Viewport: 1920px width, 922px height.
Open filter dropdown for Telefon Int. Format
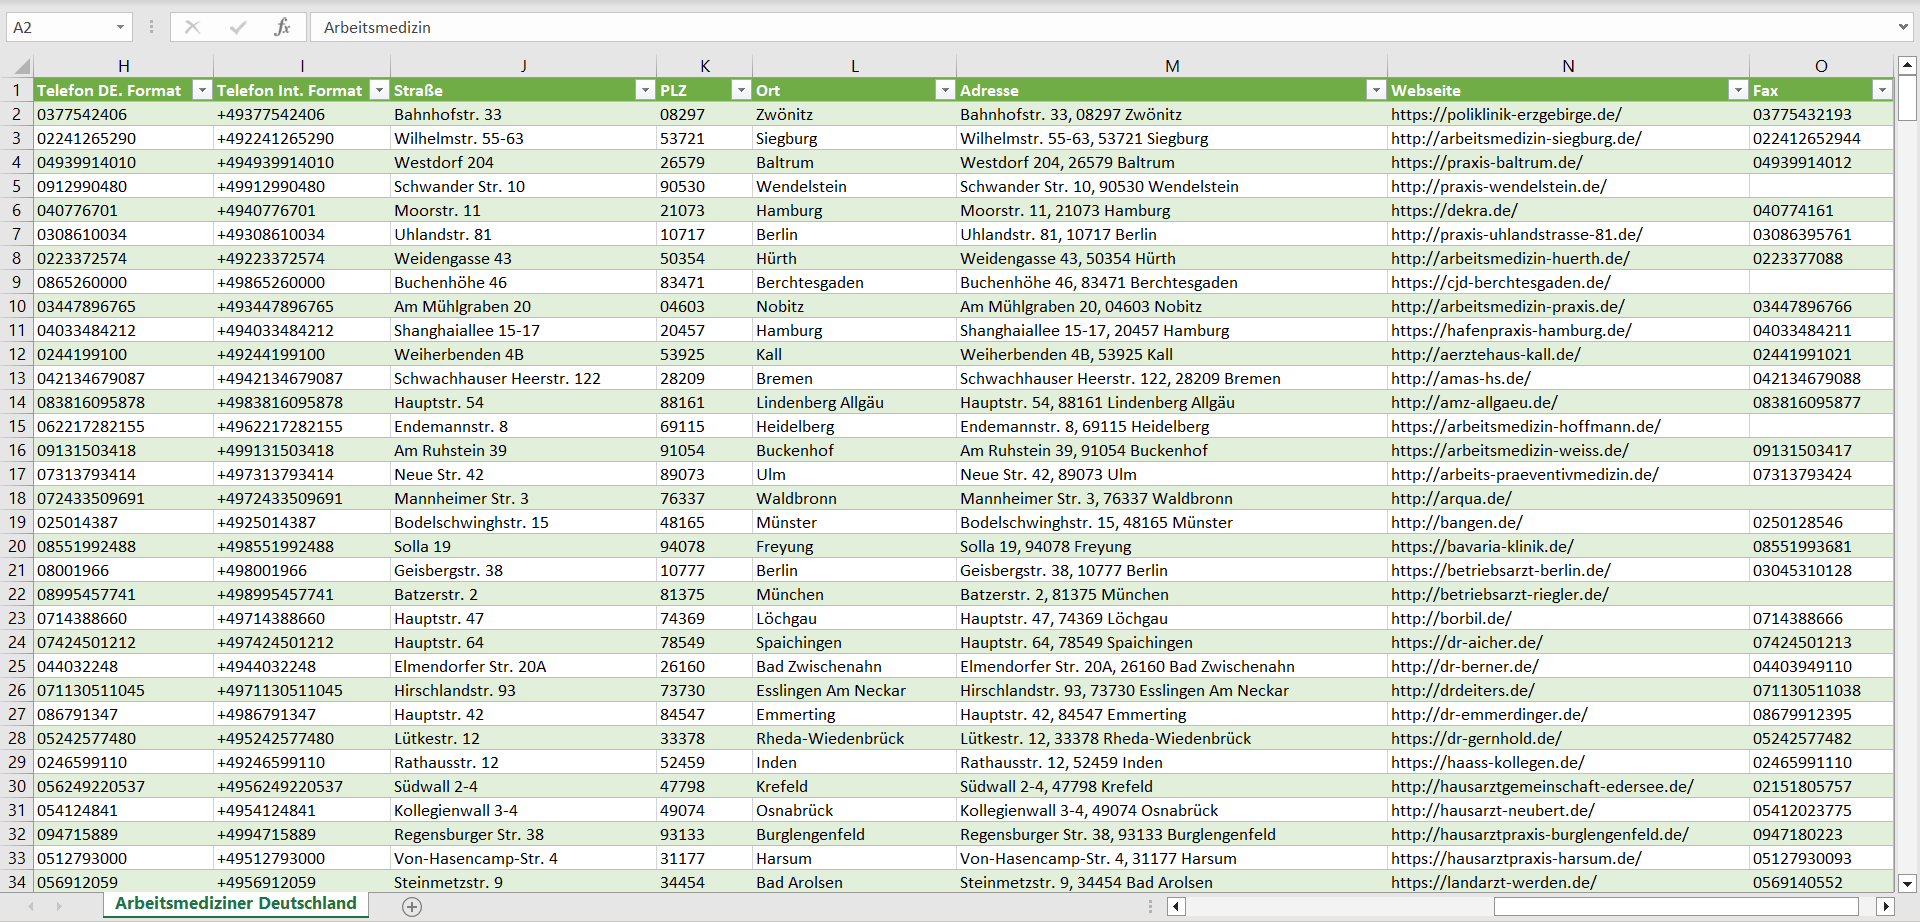click(379, 90)
